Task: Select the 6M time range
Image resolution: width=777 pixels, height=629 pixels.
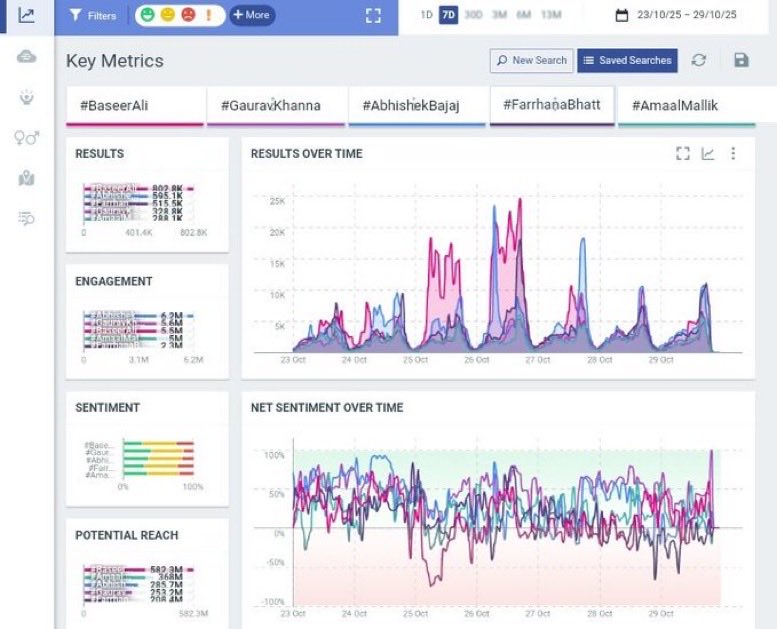Action: [x=523, y=15]
